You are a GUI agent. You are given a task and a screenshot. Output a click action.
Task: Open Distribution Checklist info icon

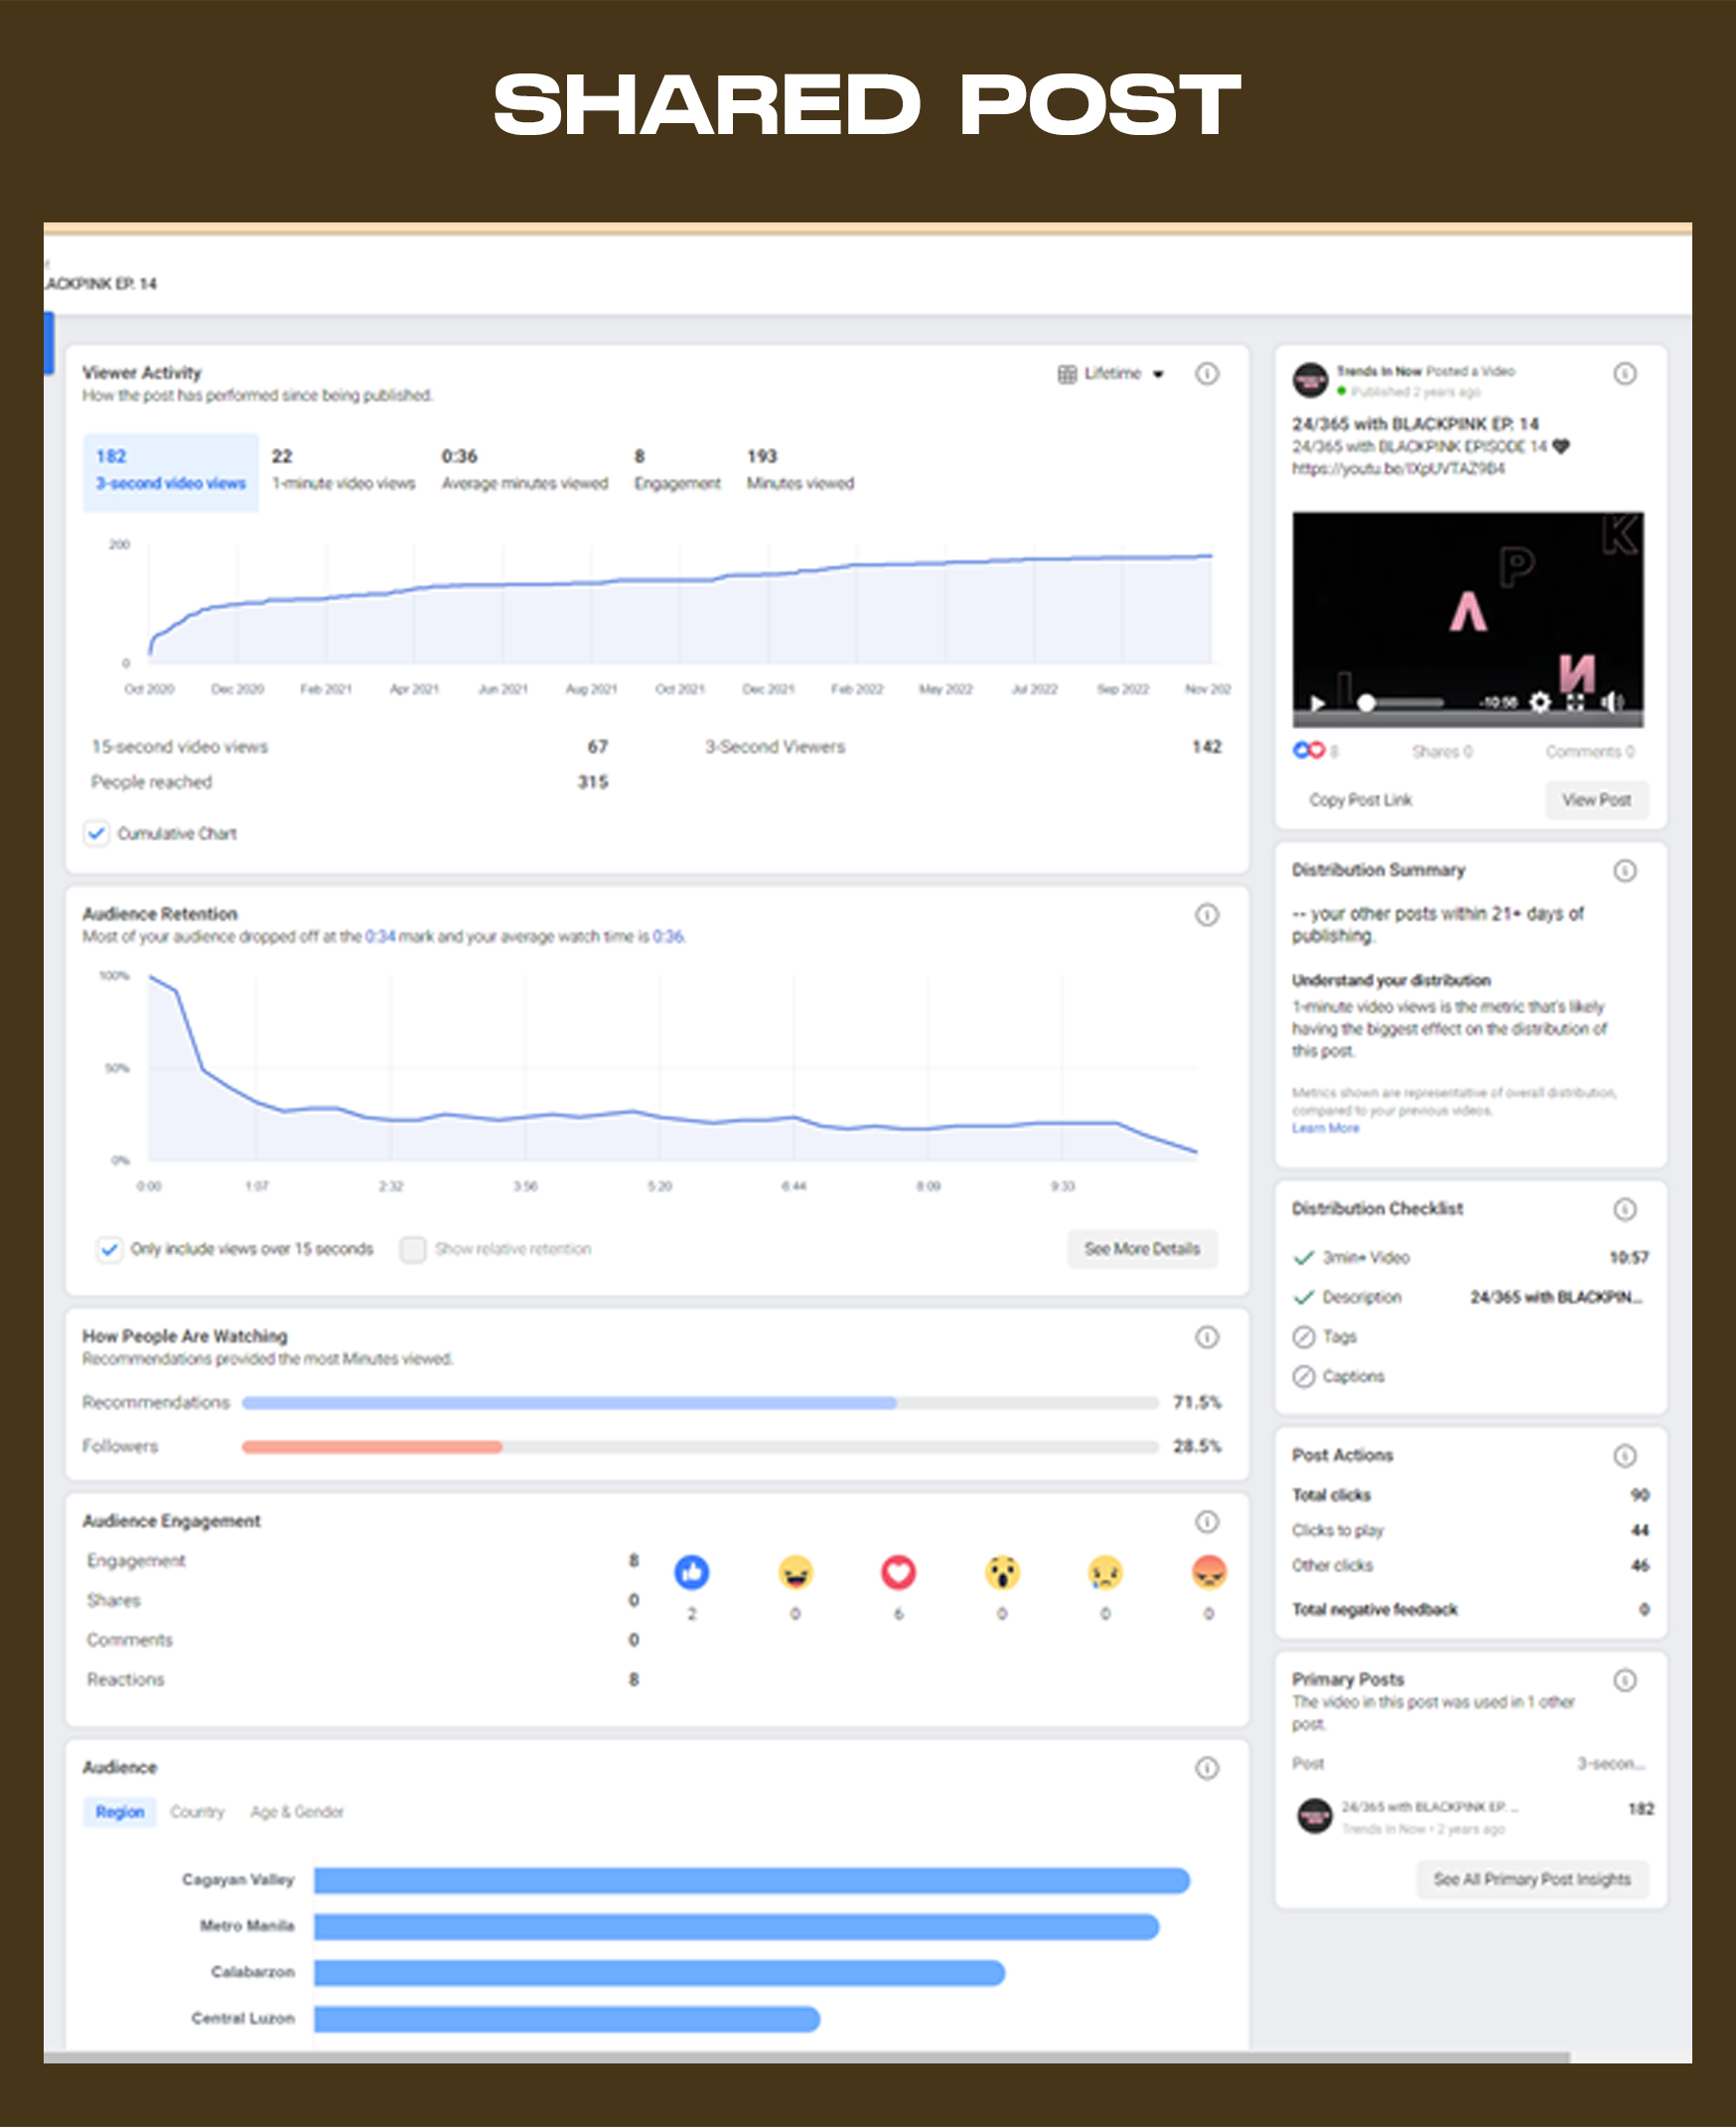pyautogui.click(x=1625, y=1210)
